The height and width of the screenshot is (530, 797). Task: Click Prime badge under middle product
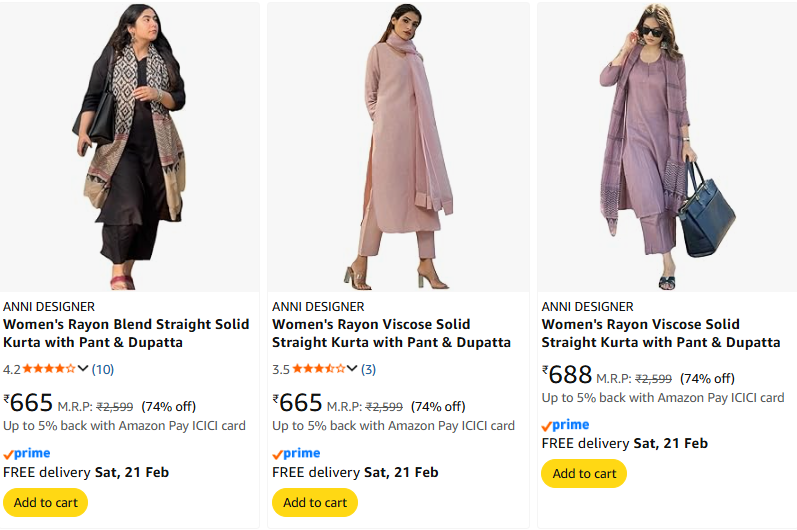[x=296, y=453]
